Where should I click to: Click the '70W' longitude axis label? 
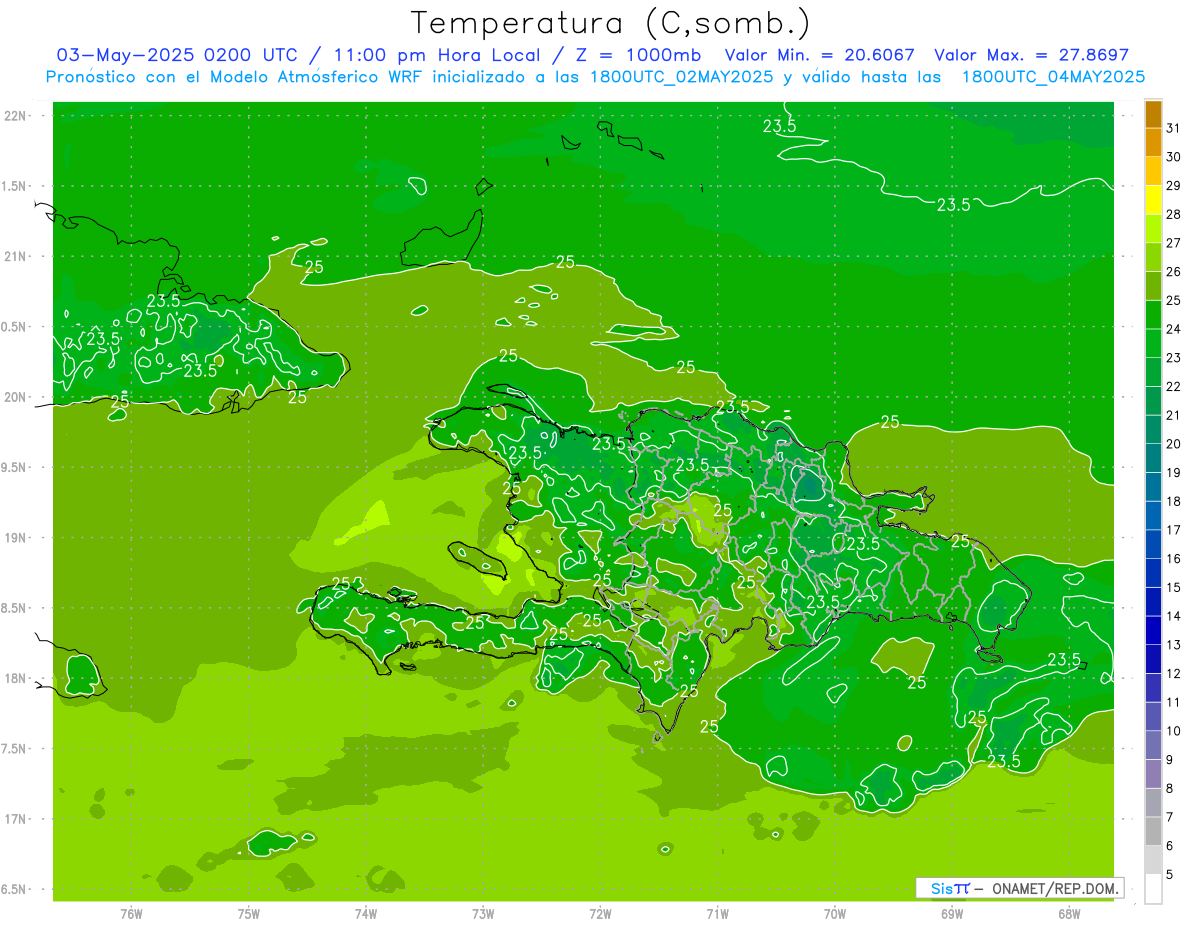click(x=835, y=914)
